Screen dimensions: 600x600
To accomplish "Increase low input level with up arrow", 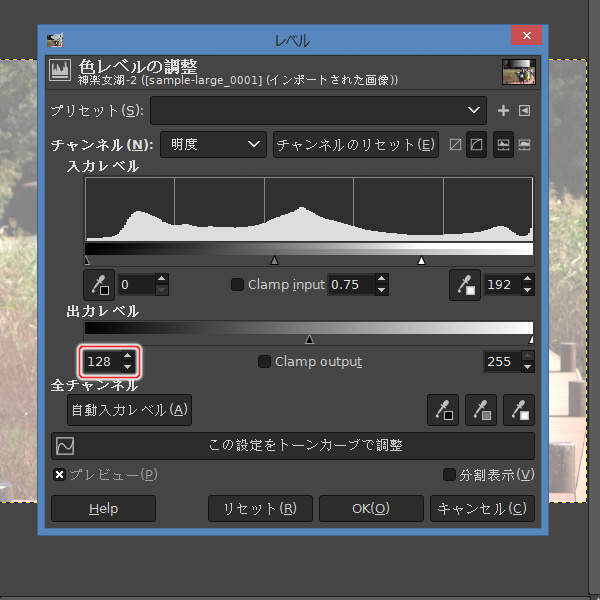I will [162, 279].
